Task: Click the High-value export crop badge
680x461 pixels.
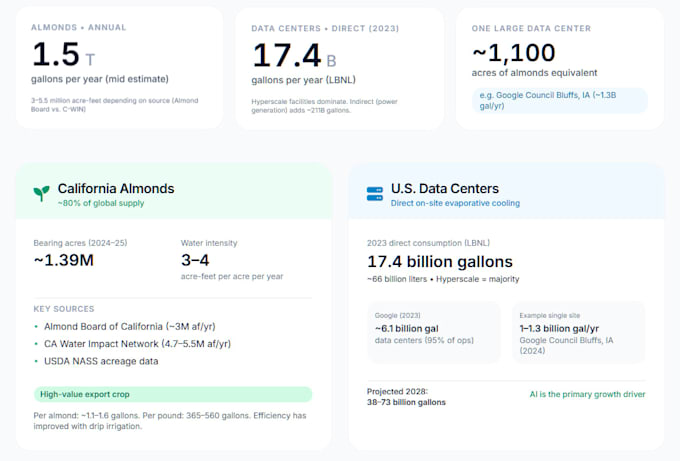Action: (x=173, y=394)
